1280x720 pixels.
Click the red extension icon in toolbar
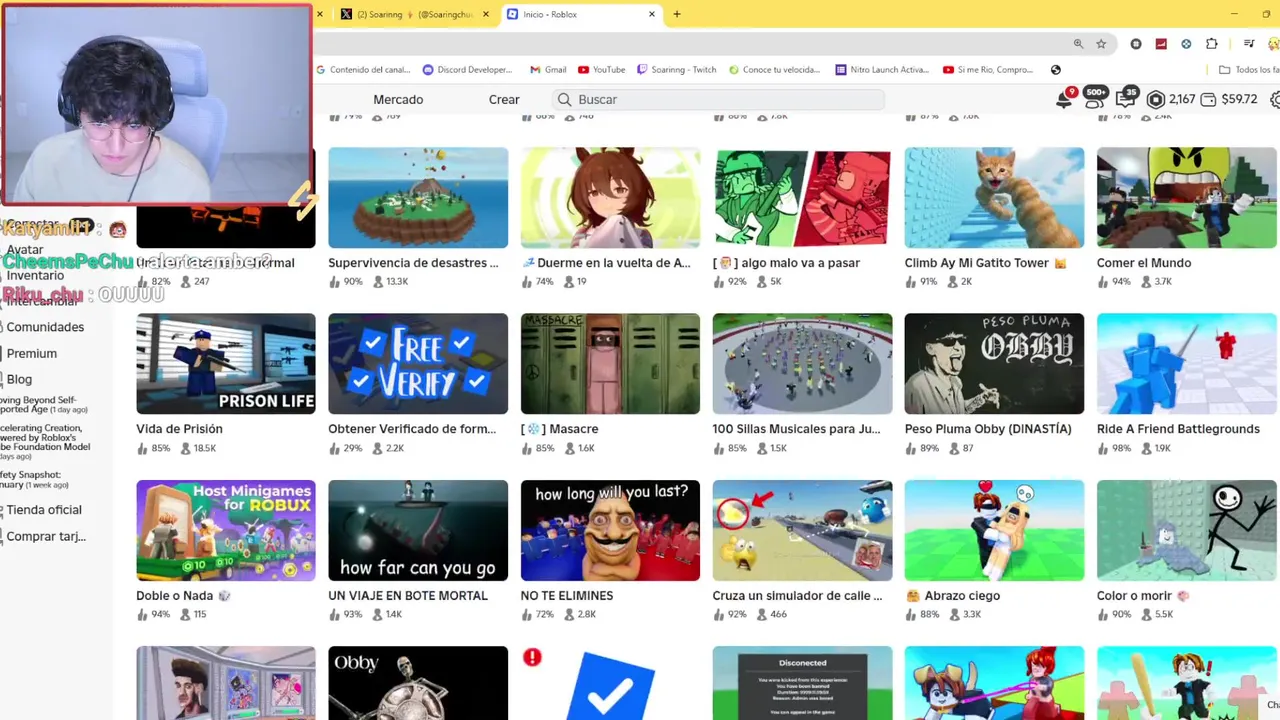coord(1161,44)
